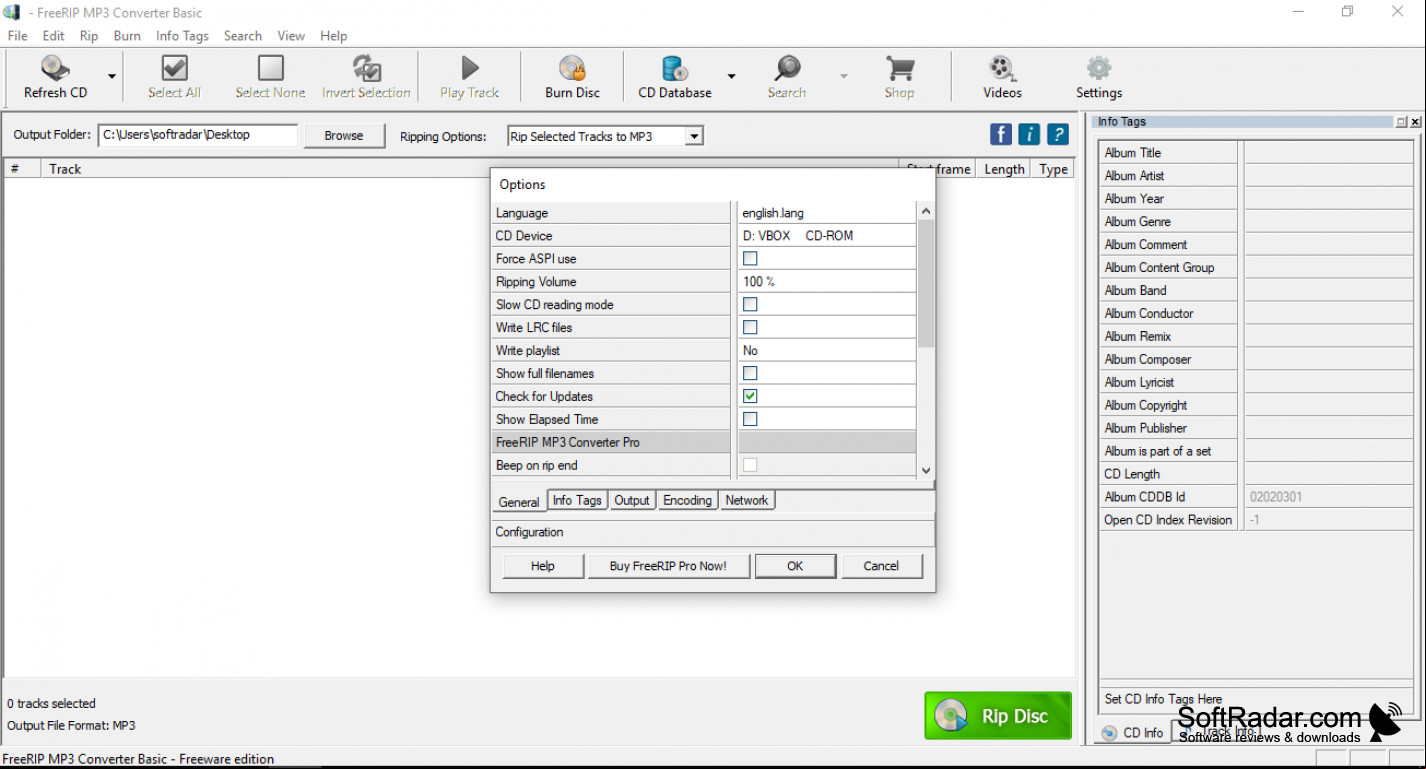Viewport: 1426px width, 769px height.
Task: Click the Options list scroll down arrow
Action: [x=926, y=470]
